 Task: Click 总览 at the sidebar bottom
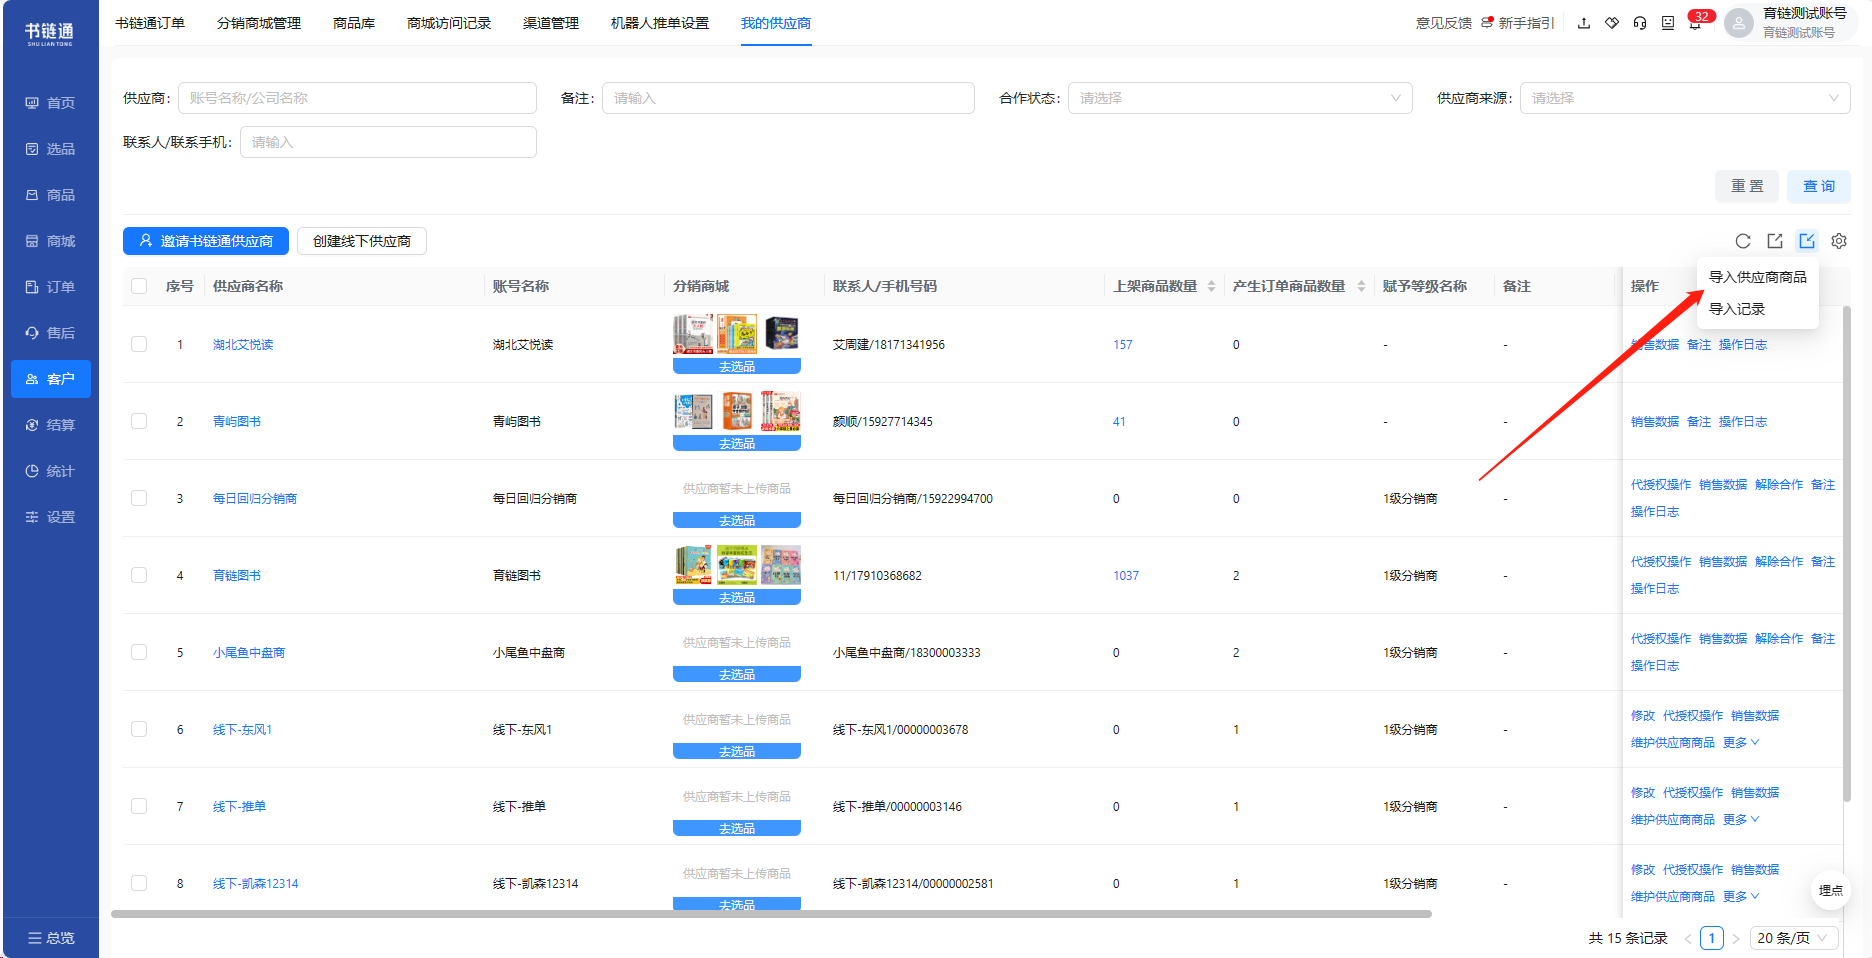click(51, 938)
